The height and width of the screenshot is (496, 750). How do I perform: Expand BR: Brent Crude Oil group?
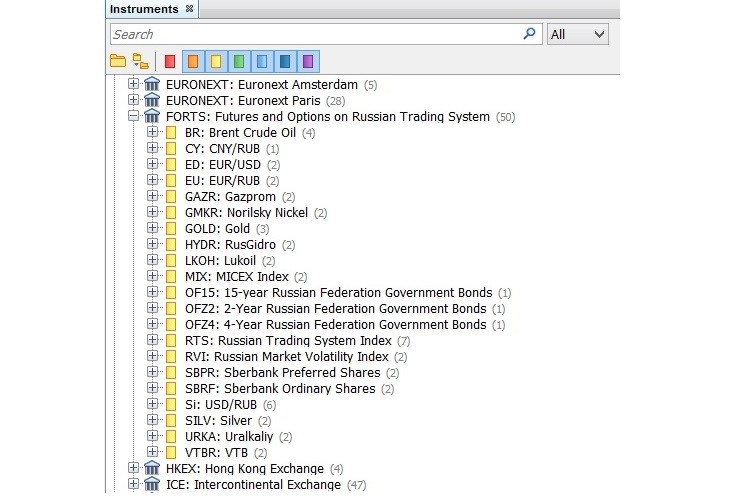153,132
